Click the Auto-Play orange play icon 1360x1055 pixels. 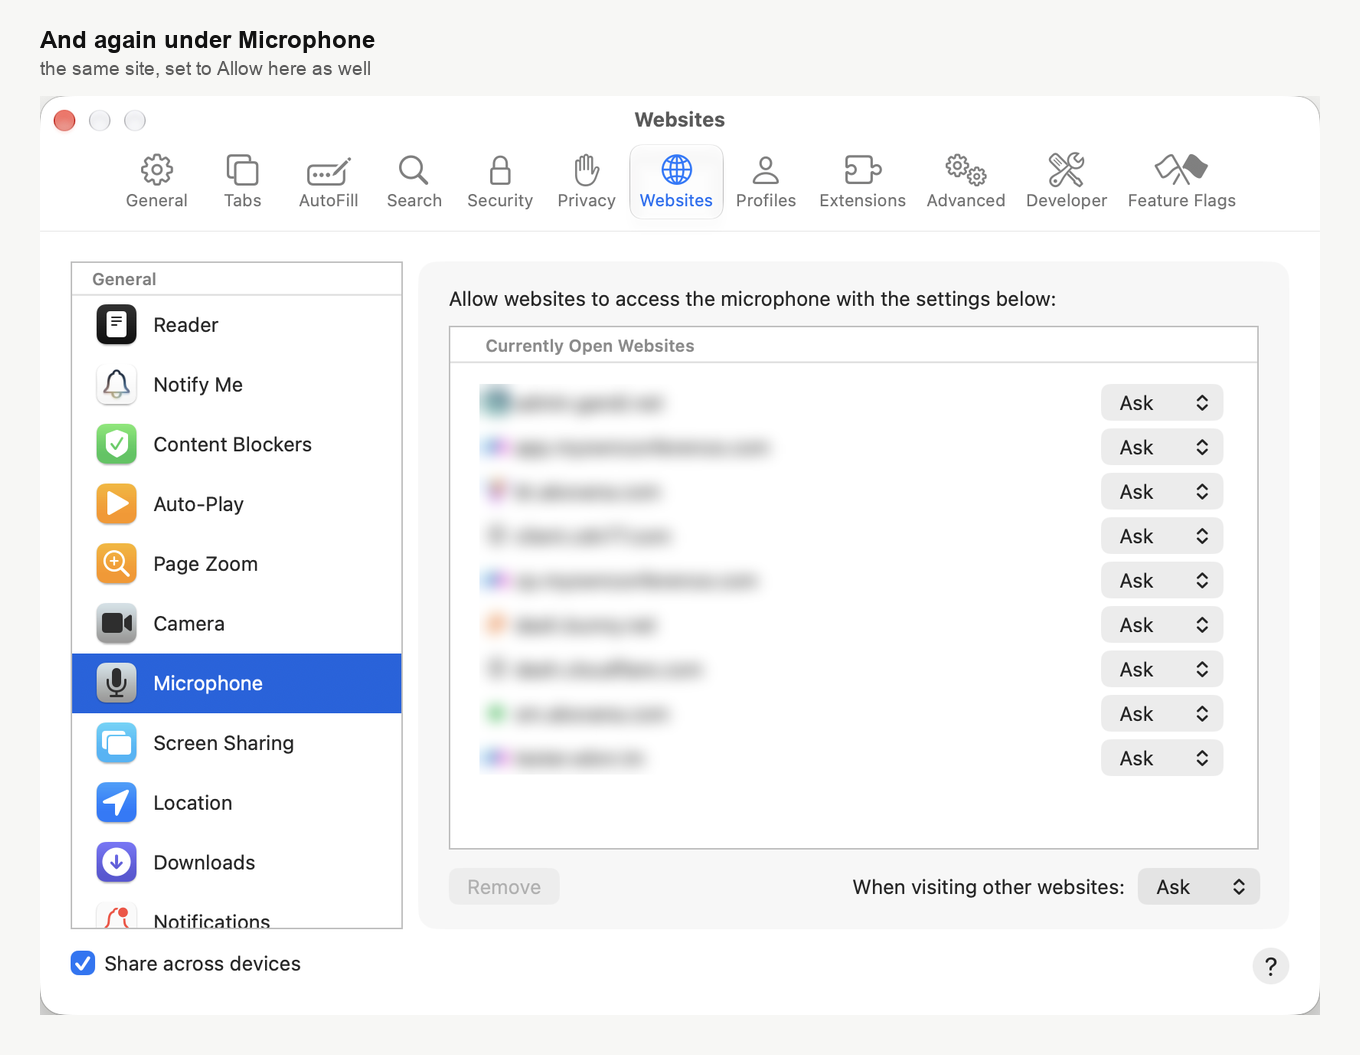tap(117, 504)
